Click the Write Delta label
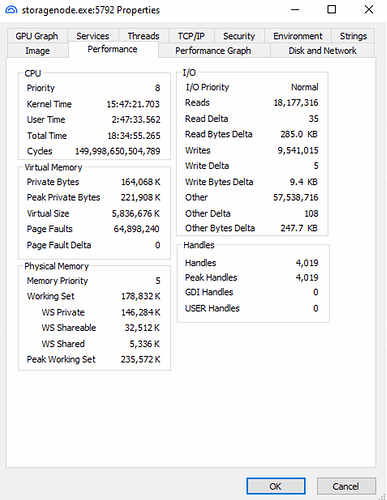The image size is (387, 500). click(x=207, y=166)
